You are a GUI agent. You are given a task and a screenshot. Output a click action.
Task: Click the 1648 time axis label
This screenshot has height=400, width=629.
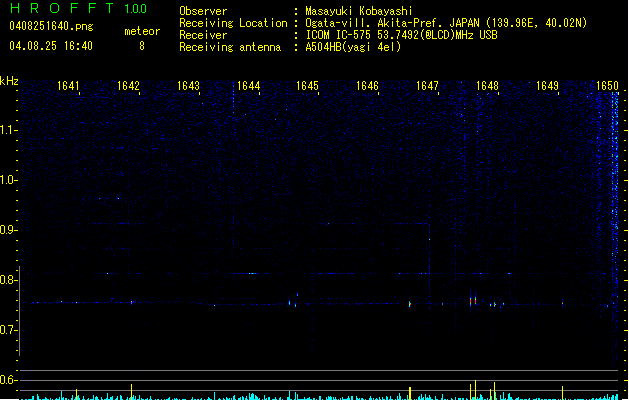pyautogui.click(x=487, y=86)
